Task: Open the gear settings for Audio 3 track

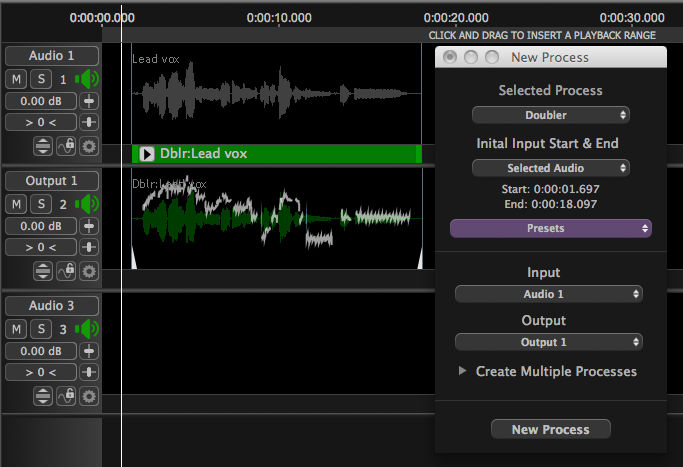Action: (89, 396)
